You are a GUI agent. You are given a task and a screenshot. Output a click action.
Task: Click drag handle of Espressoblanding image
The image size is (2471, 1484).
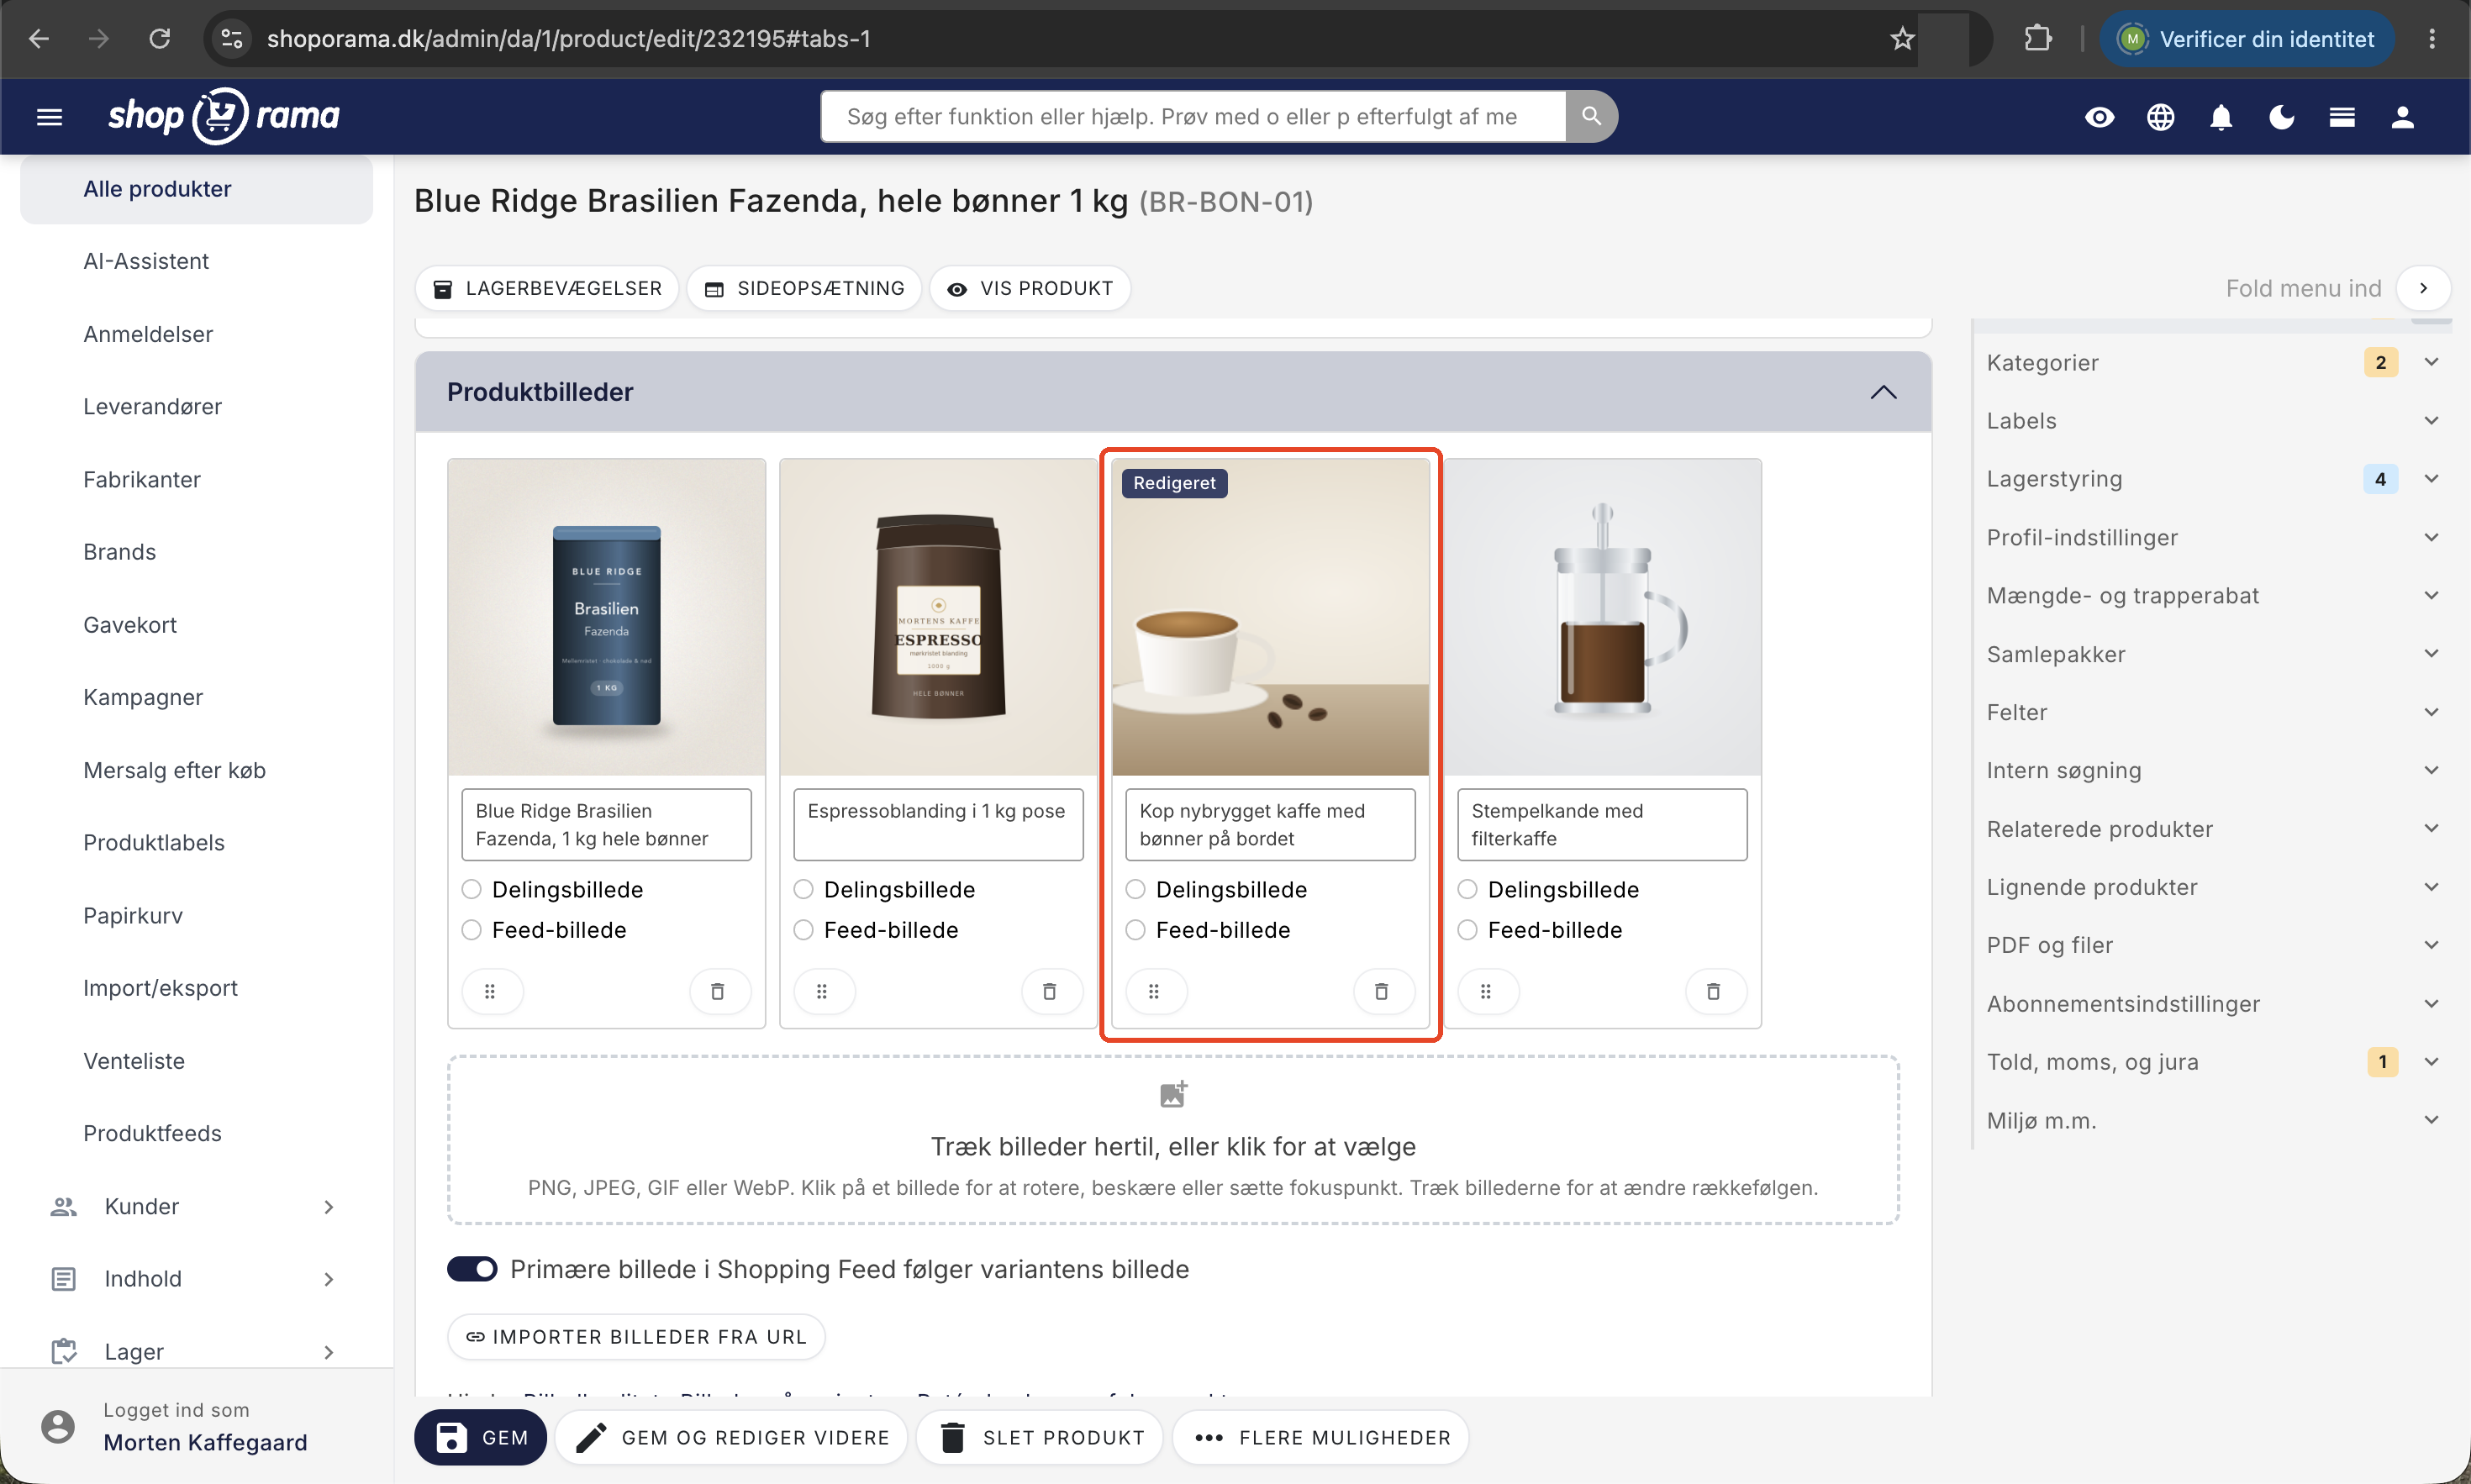822,991
